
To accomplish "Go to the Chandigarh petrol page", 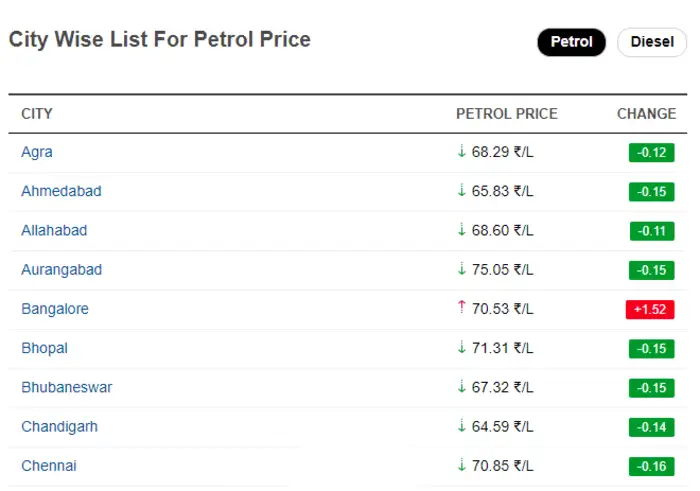I will 59,427.
